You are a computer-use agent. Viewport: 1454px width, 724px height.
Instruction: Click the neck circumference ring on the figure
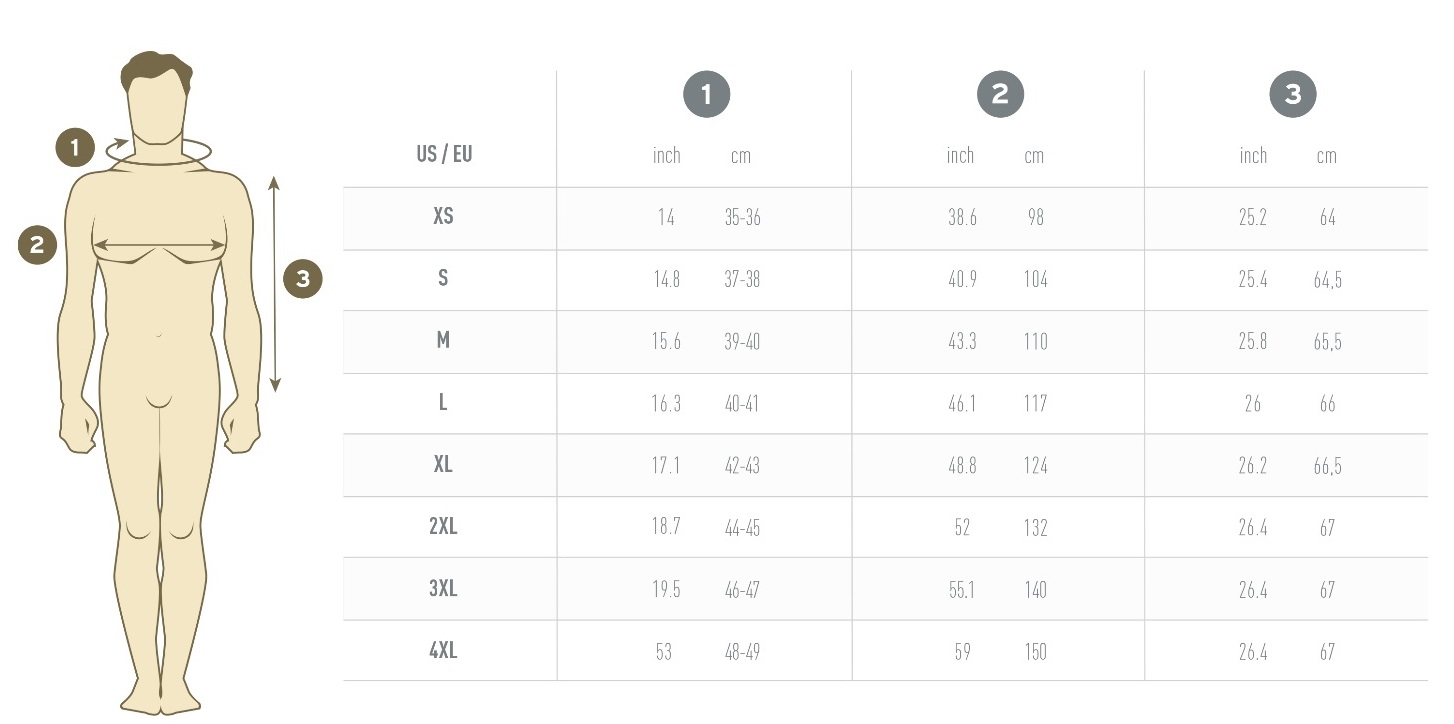pyautogui.click(x=159, y=151)
